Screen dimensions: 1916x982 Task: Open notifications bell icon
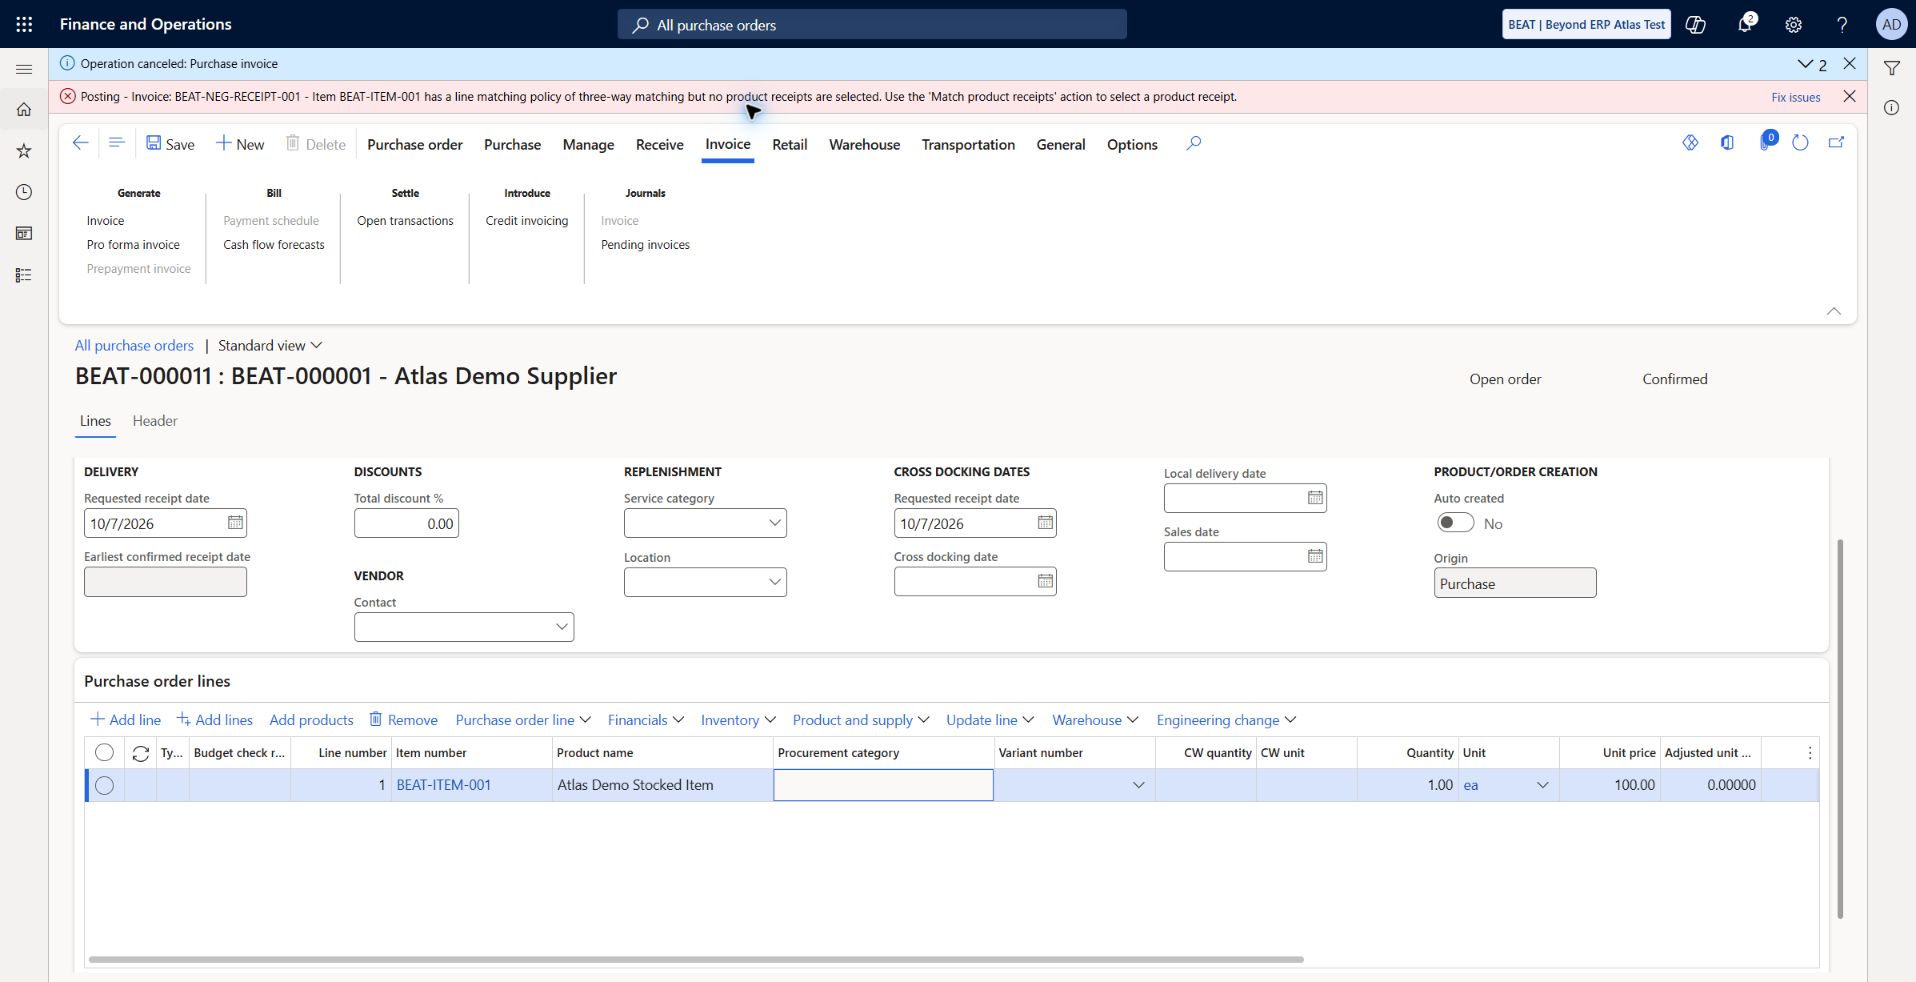[x=1745, y=24]
